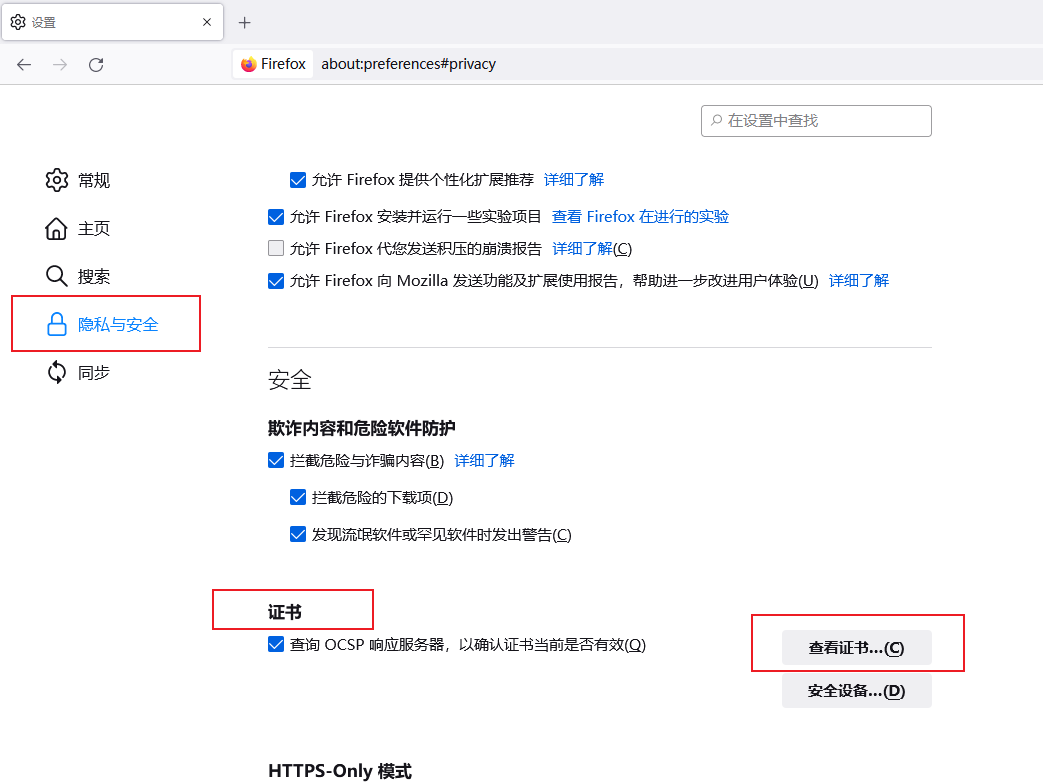Switch to the 设置 browser tab
The image size is (1043, 782).
(100, 22)
